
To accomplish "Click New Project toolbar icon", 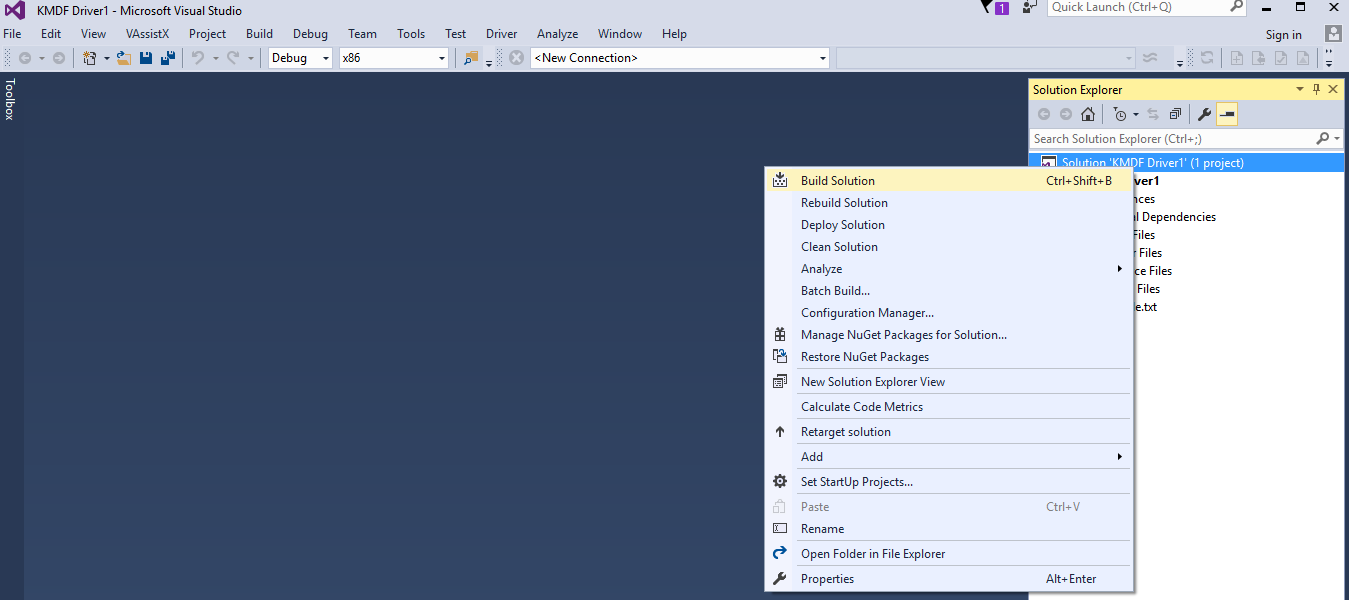I will [90, 58].
